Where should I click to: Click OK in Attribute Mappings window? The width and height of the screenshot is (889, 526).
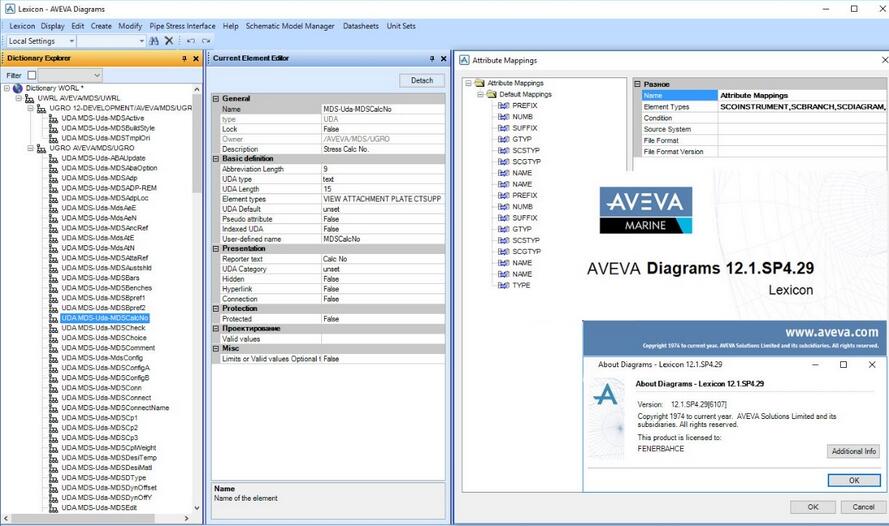point(812,507)
